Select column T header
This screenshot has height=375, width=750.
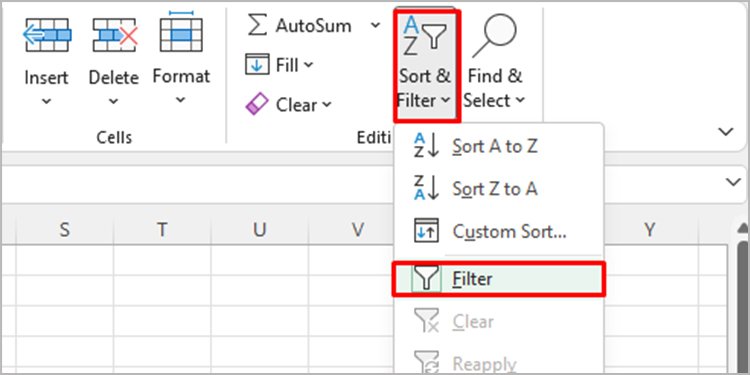[x=162, y=230]
